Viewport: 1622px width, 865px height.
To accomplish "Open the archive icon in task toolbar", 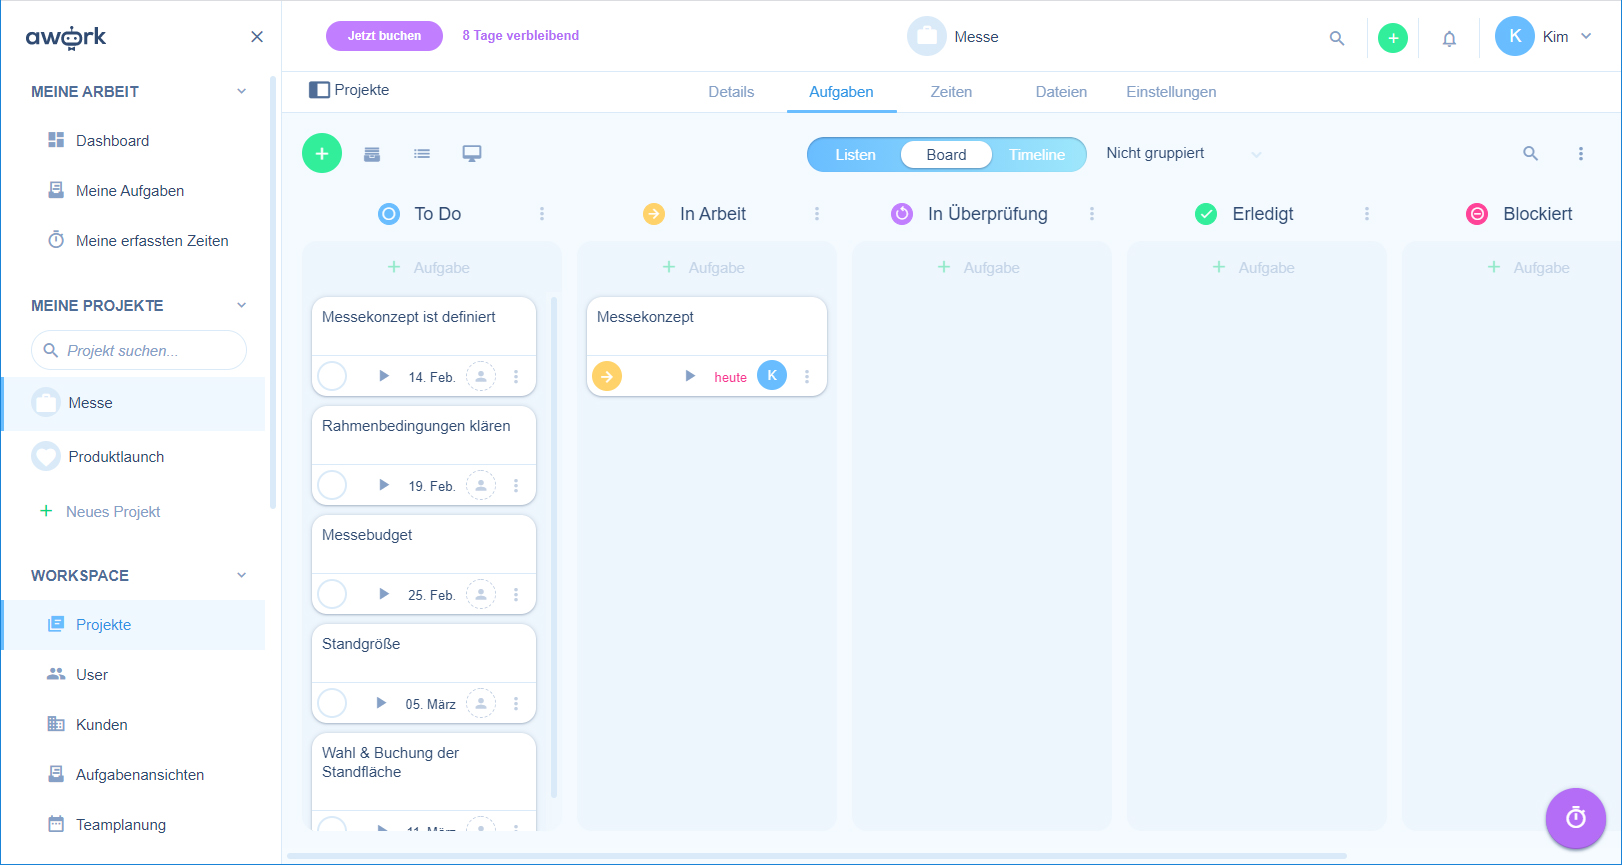I will (372, 154).
